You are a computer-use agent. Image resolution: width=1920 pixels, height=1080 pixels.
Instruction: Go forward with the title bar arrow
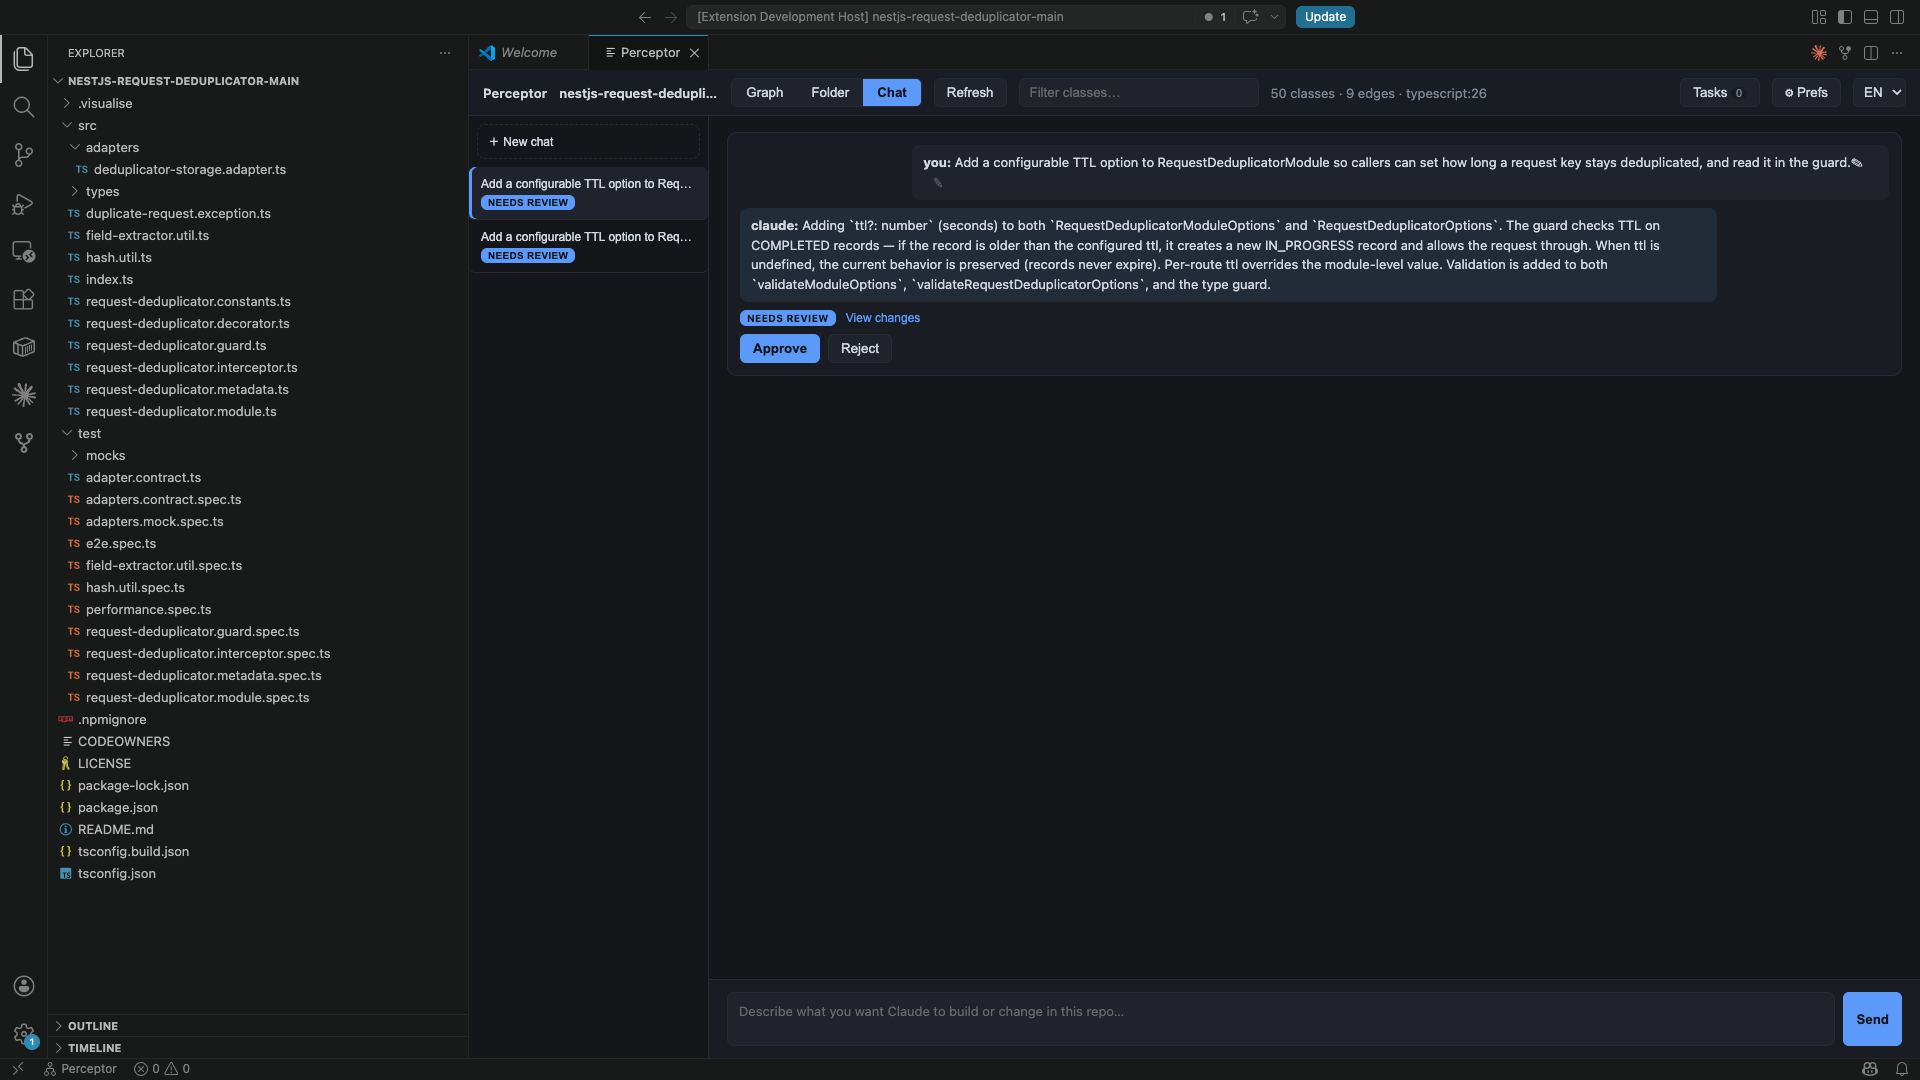click(671, 17)
